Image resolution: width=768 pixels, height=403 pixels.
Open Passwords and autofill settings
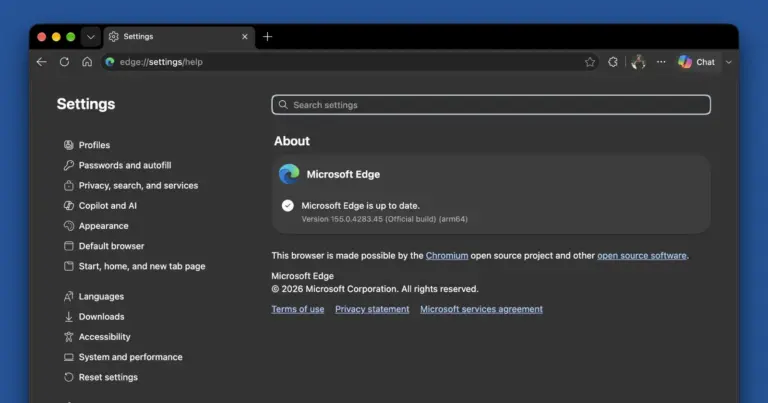tap(125, 166)
